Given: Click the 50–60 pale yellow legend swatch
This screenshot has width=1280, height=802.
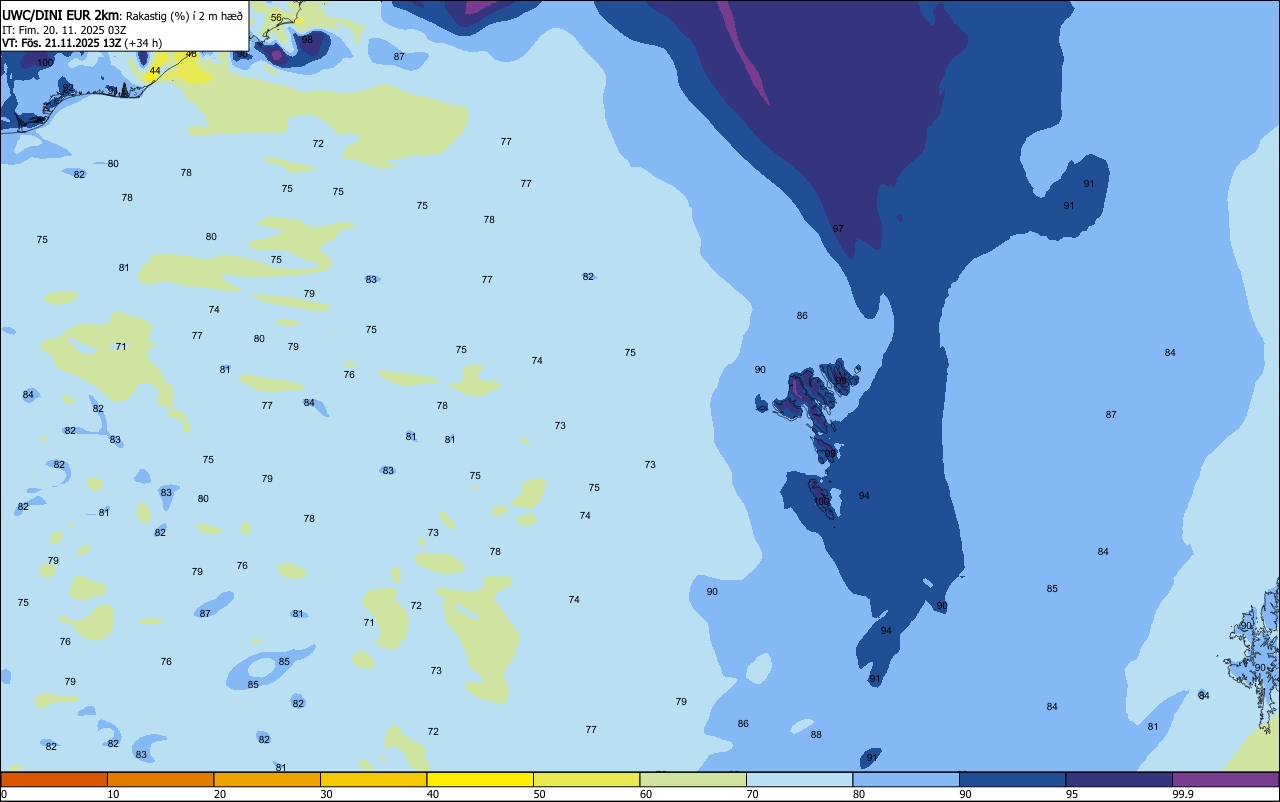Looking at the screenshot, I should point(586,779).
